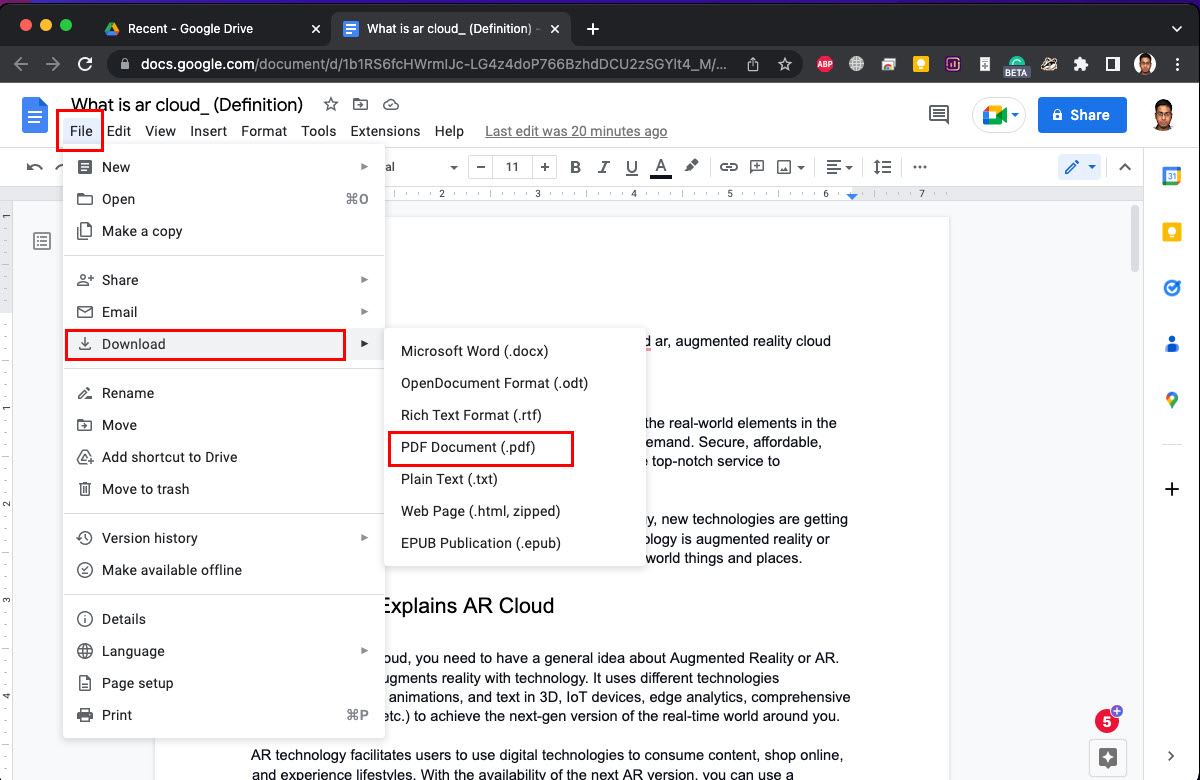This screenshot has width=1200, height=780.
Task: Open the text color picker
Action: click(660, 167)
